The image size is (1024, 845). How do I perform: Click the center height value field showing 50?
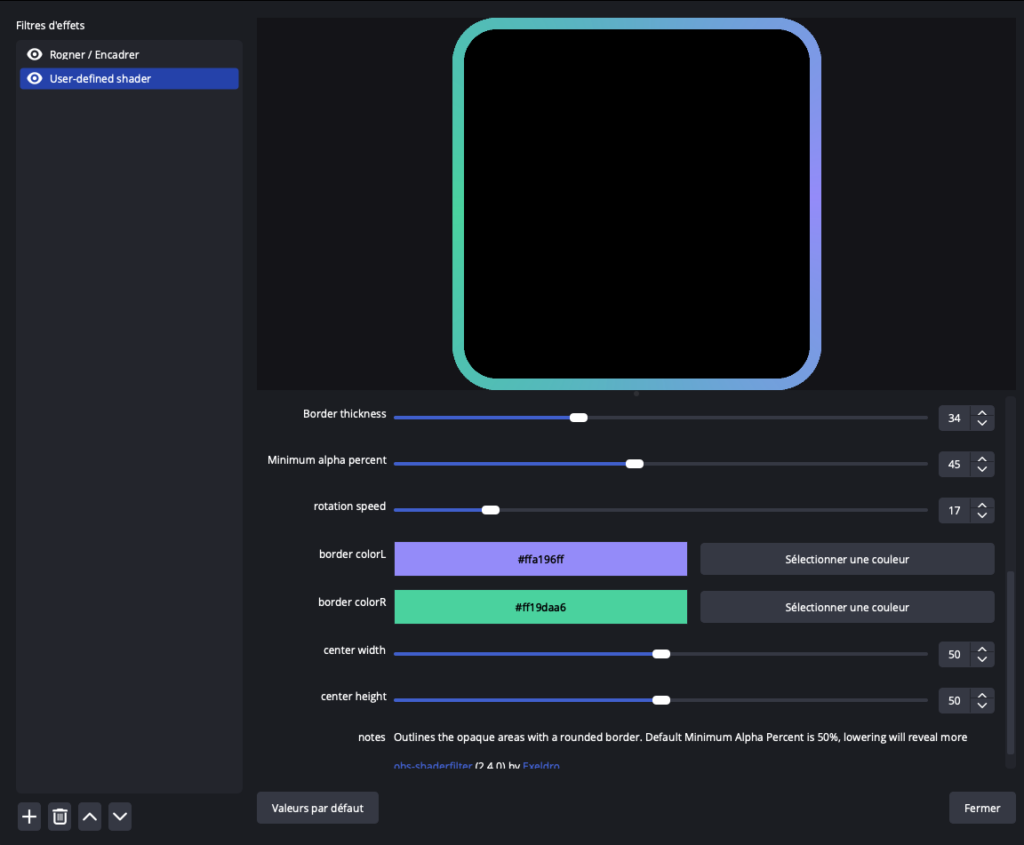[x=955, y=701]
